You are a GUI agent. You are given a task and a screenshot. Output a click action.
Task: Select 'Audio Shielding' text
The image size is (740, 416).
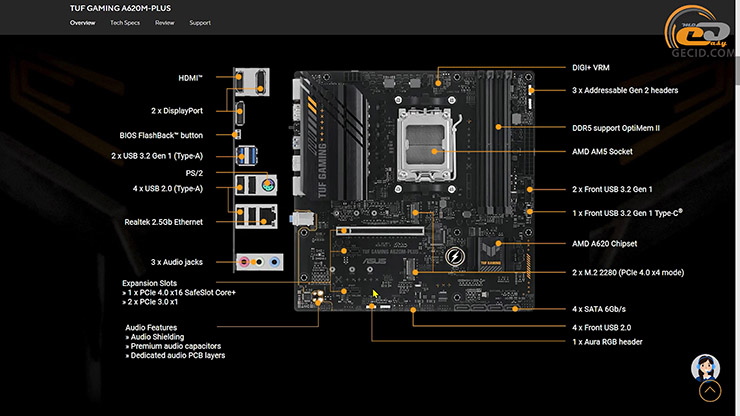[x=157, y=337]
